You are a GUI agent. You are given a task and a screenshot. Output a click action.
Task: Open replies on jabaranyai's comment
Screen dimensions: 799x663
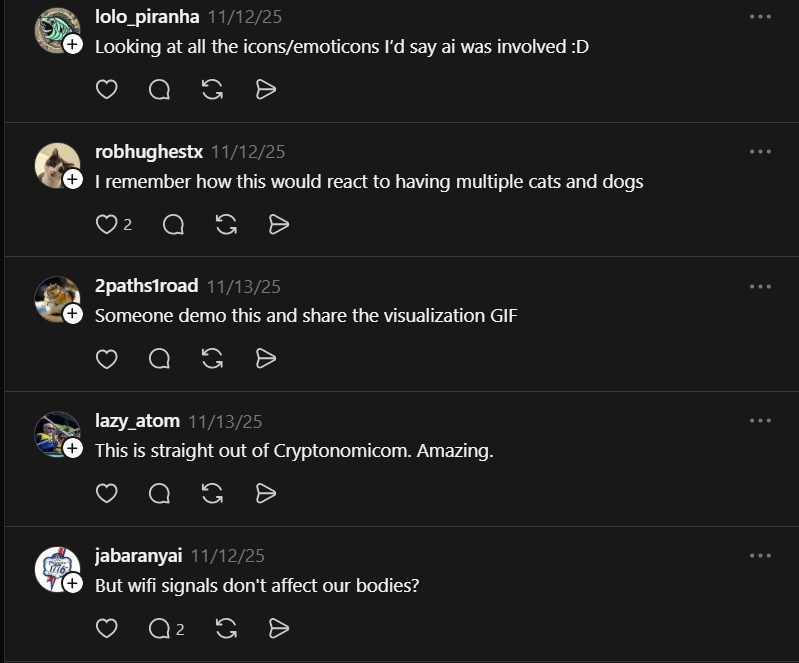[x=164, y=628]
